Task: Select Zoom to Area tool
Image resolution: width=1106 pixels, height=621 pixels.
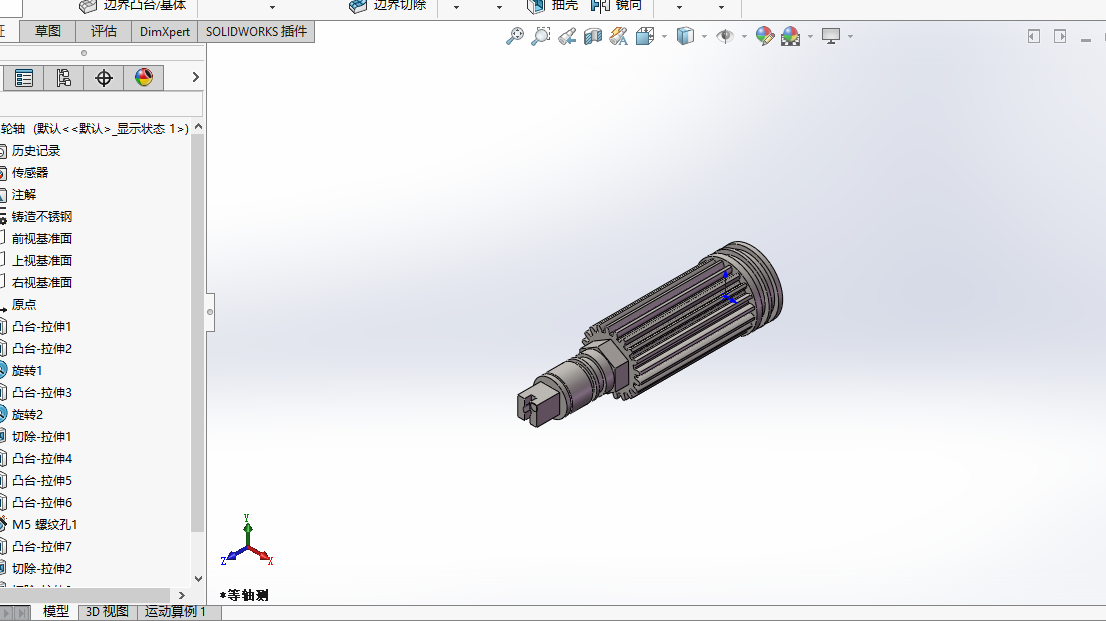Action: [x=541, y=36]
